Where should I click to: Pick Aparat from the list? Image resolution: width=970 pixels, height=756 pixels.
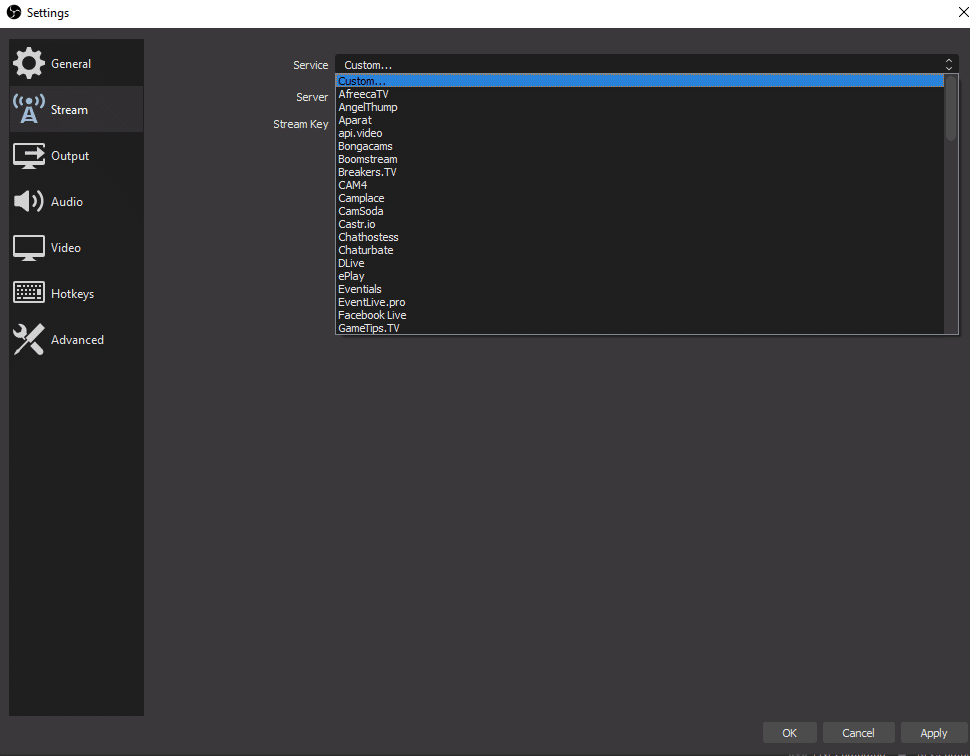pos(640,120)
